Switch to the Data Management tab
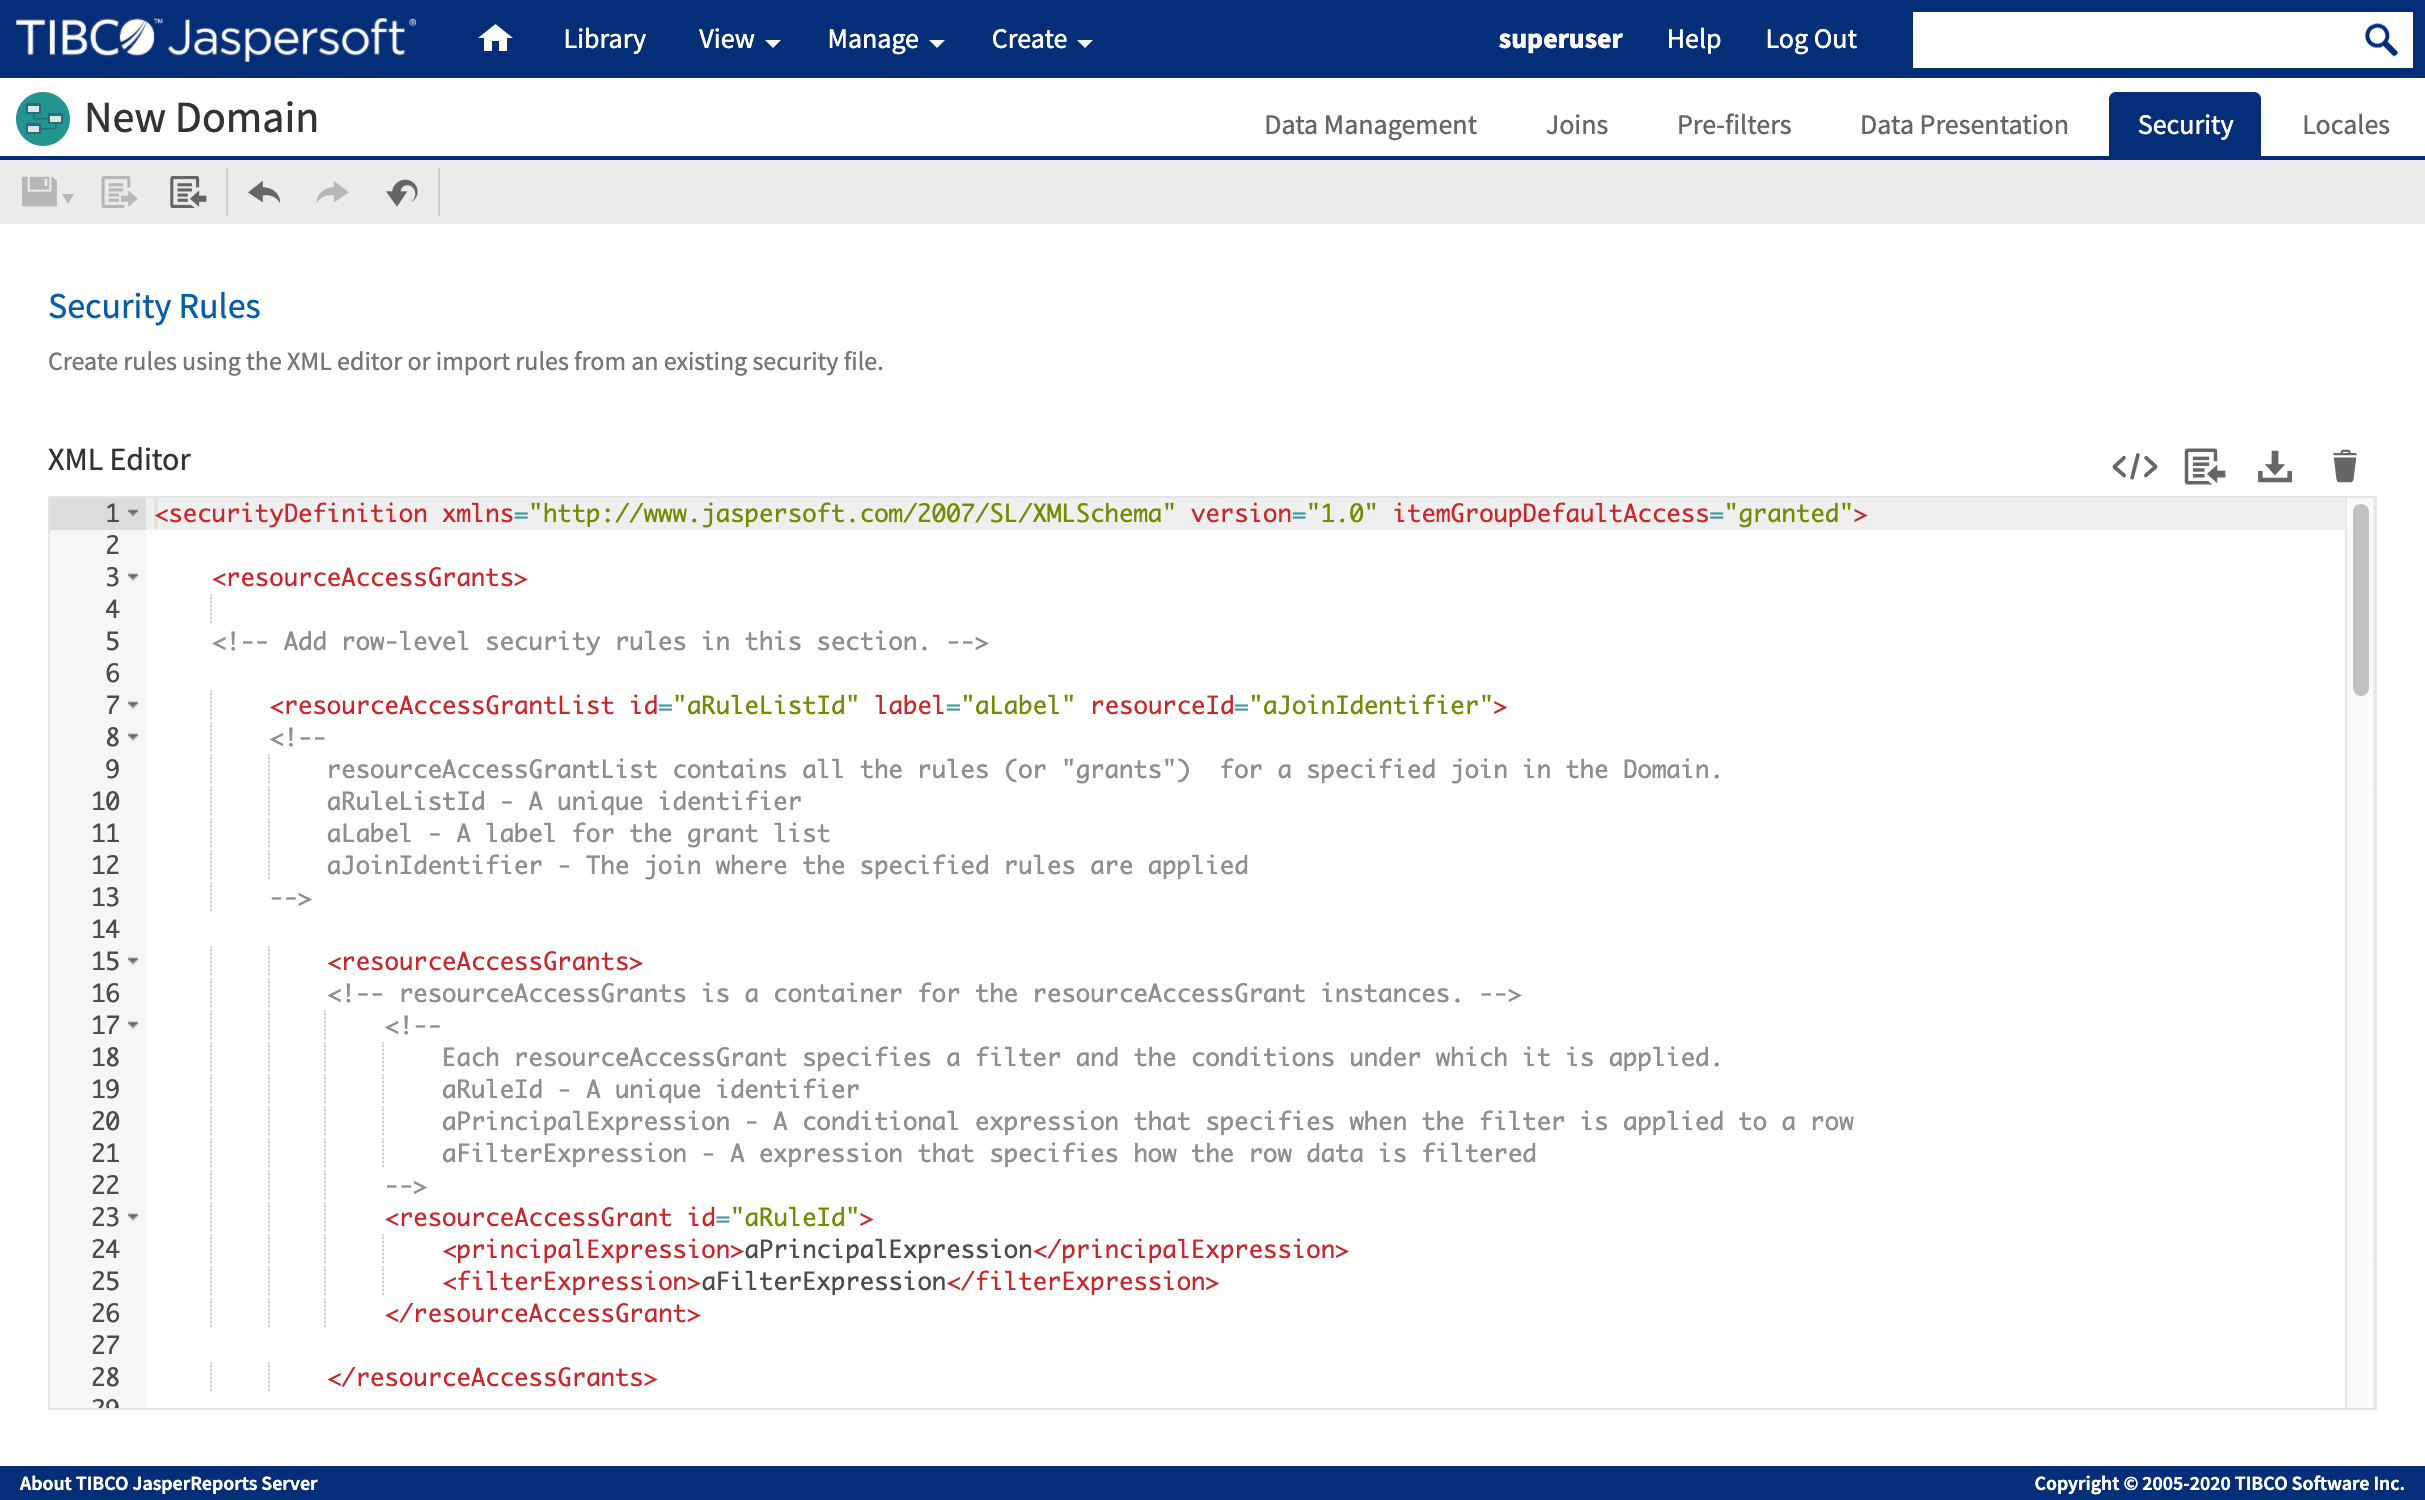Image resolution: width=2425 pixels, height=1500 pixels. pyautogui.click(x=1370, y=125)
